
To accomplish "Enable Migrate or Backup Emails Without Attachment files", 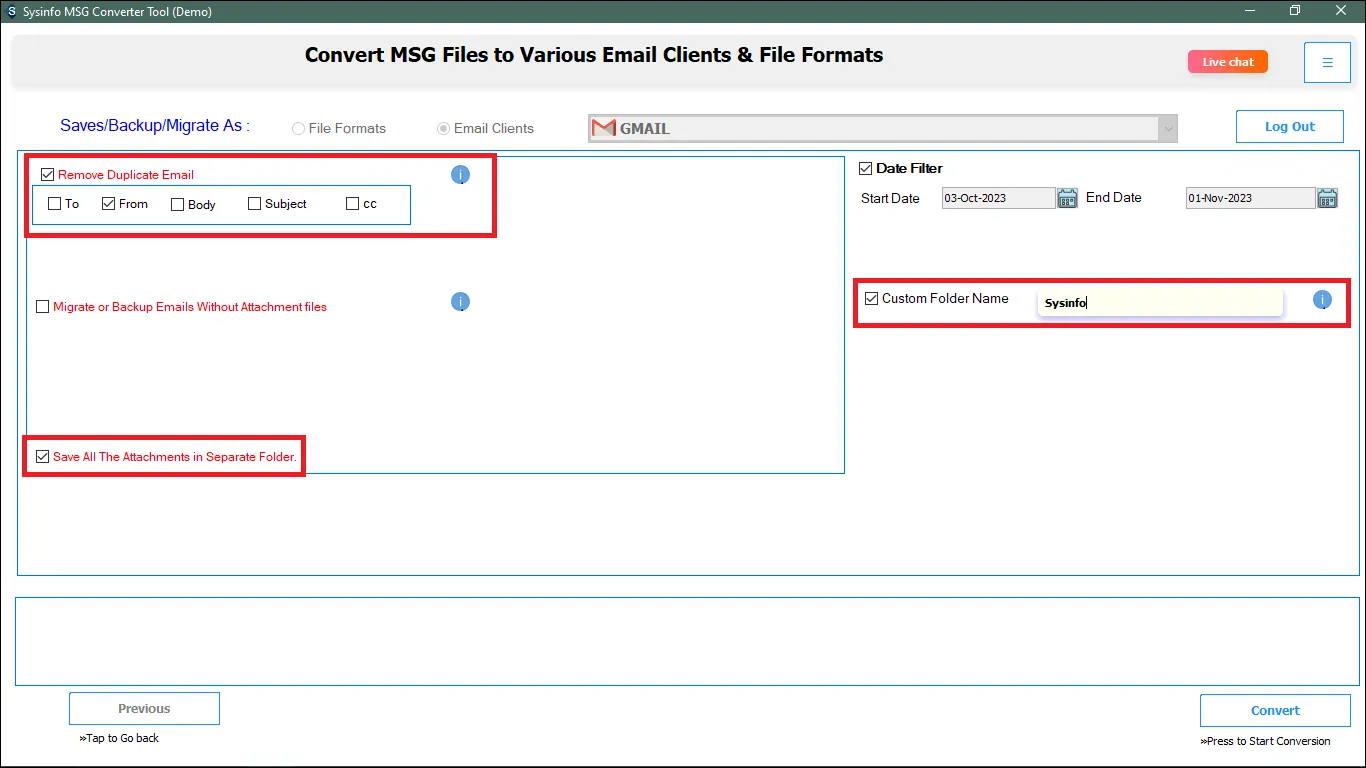I will [x=42, y=307].
